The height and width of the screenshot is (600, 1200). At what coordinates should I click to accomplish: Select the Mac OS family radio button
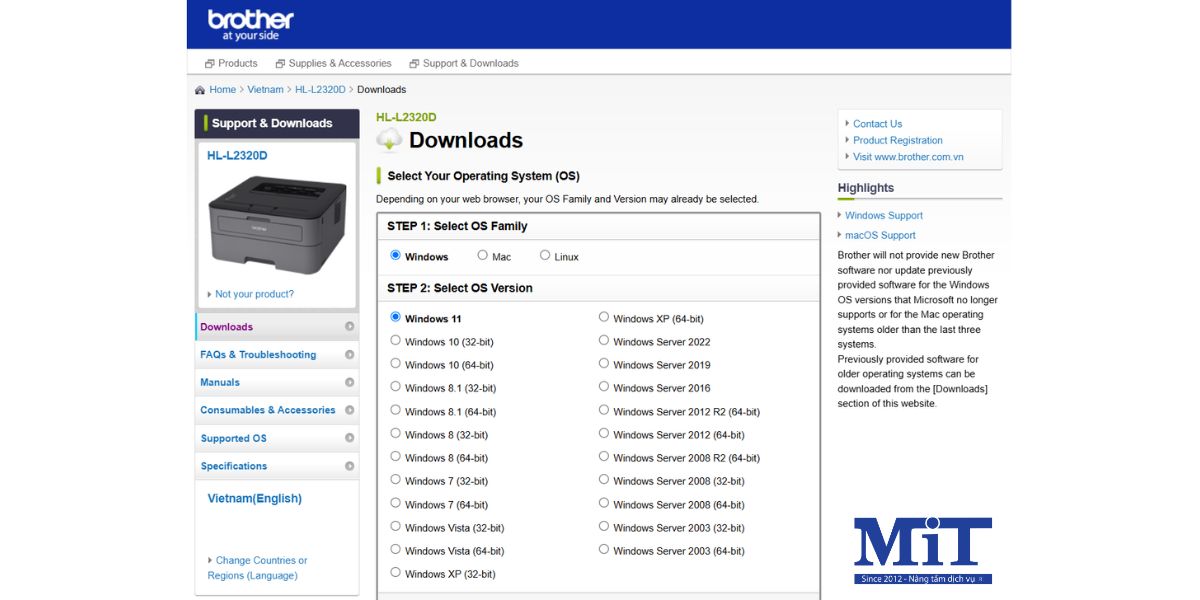[483, 256]
